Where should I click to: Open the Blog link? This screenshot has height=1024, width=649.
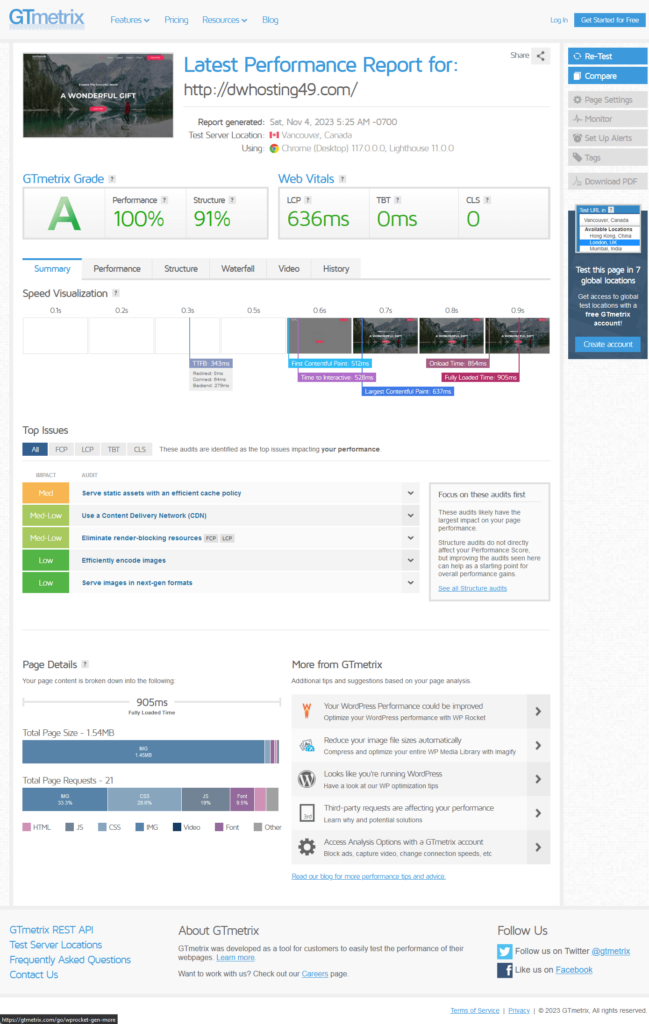click(270, 20)
